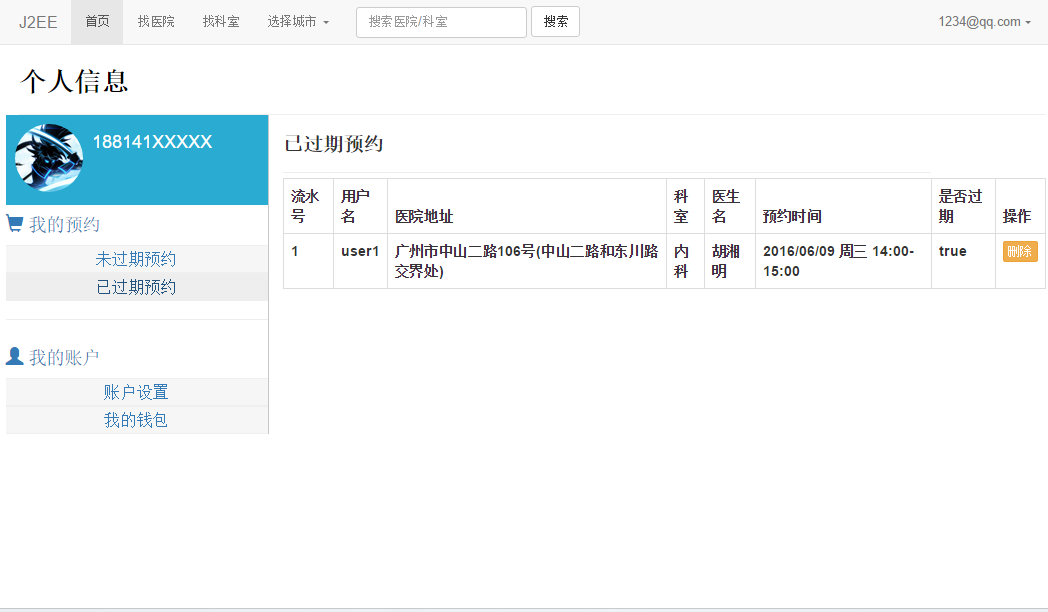
Task: Click the 医院地址 column header
Action: click(527, 206)
